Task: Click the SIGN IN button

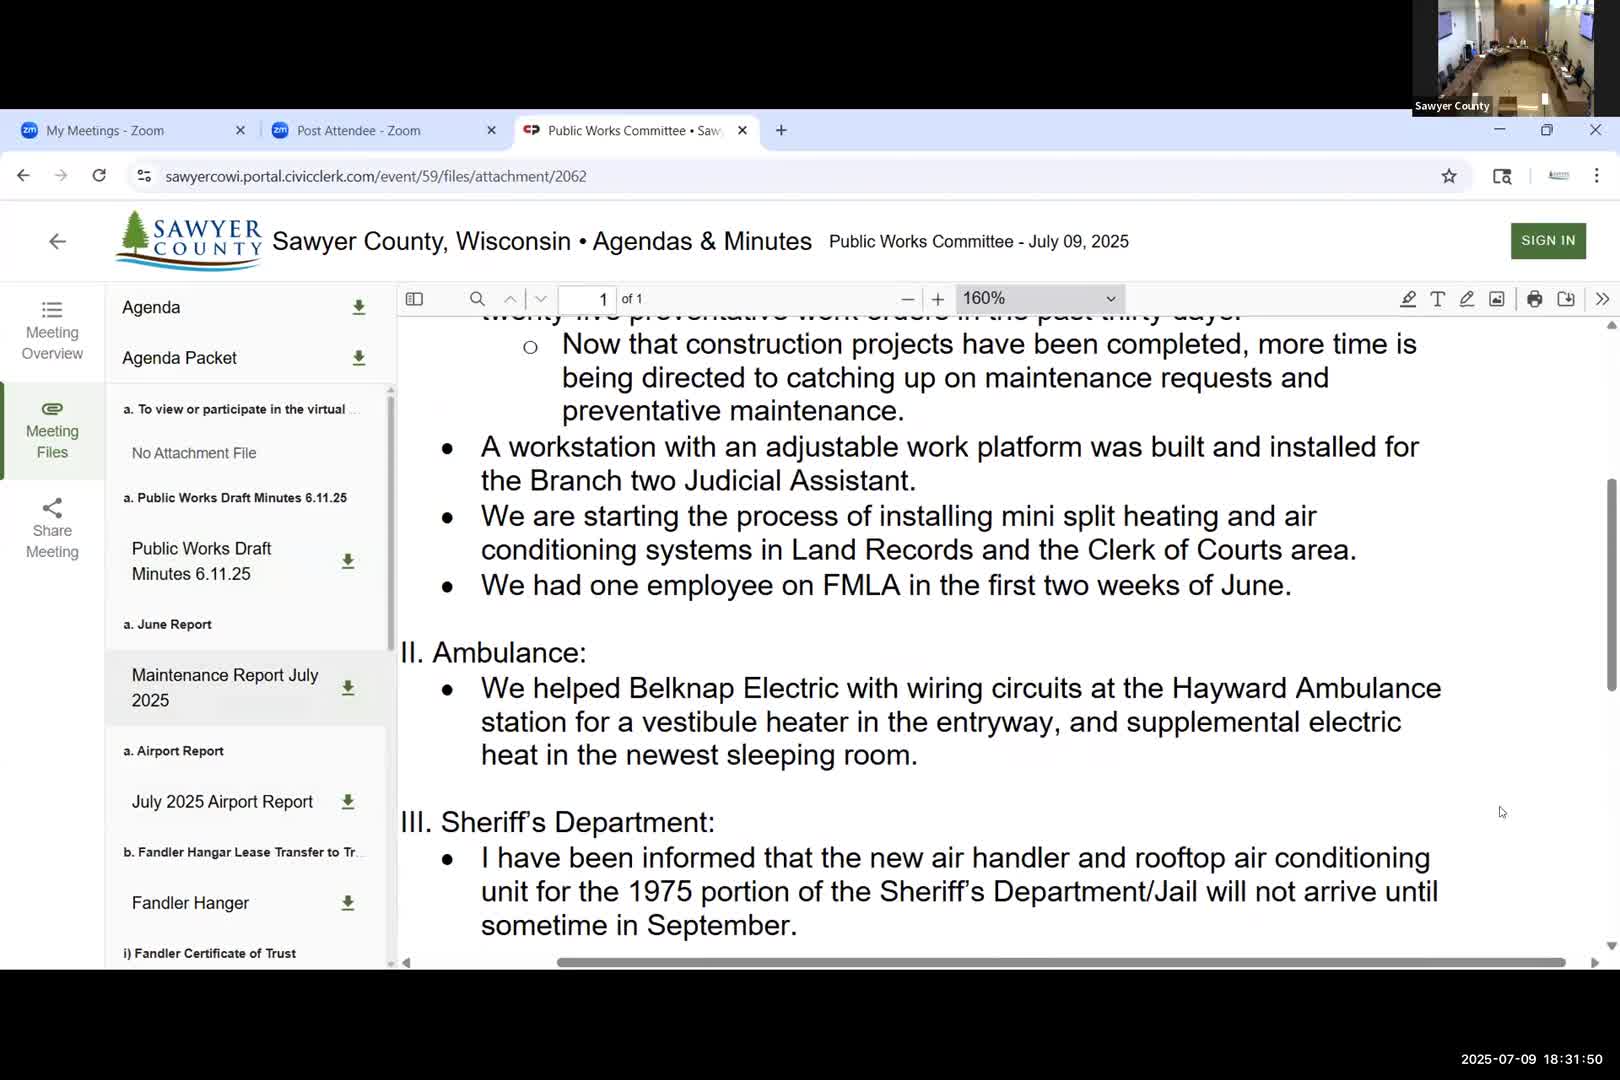Action: [1548, 241]
